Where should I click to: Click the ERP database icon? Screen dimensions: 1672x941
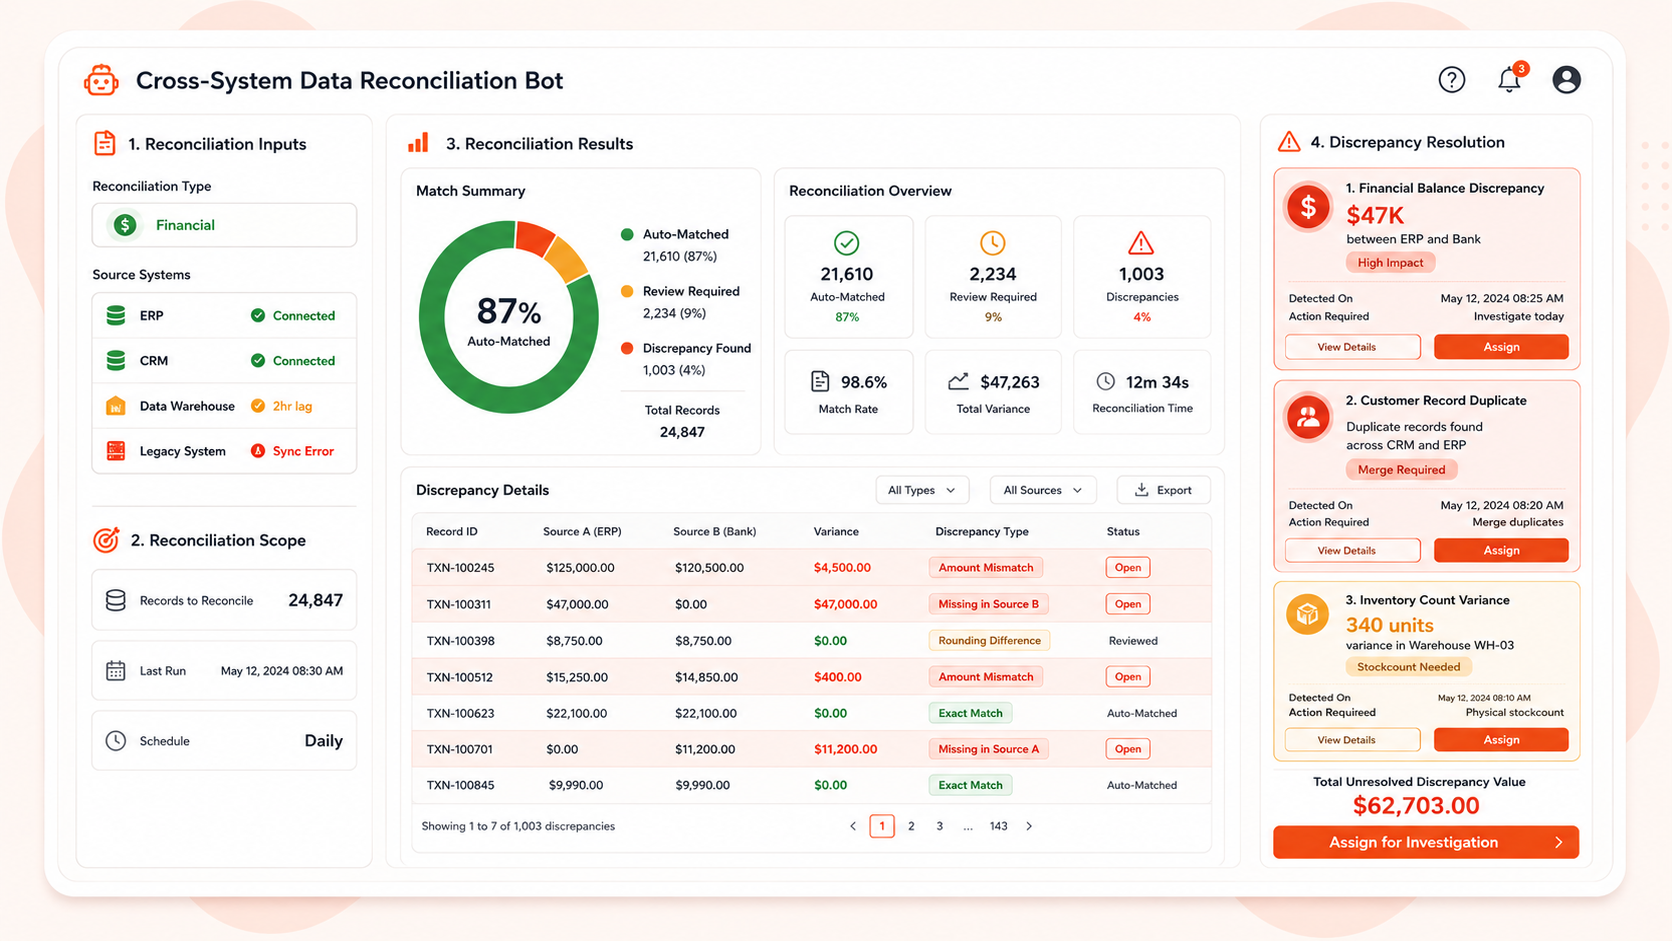pos(116,316)
